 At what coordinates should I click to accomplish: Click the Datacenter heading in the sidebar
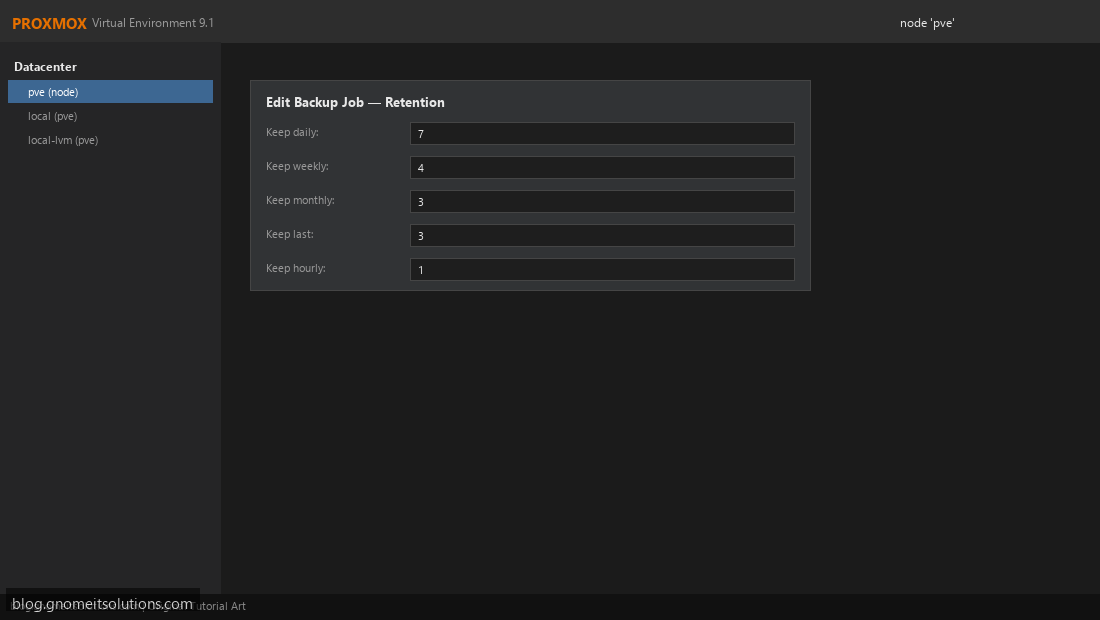coord(46,67)
